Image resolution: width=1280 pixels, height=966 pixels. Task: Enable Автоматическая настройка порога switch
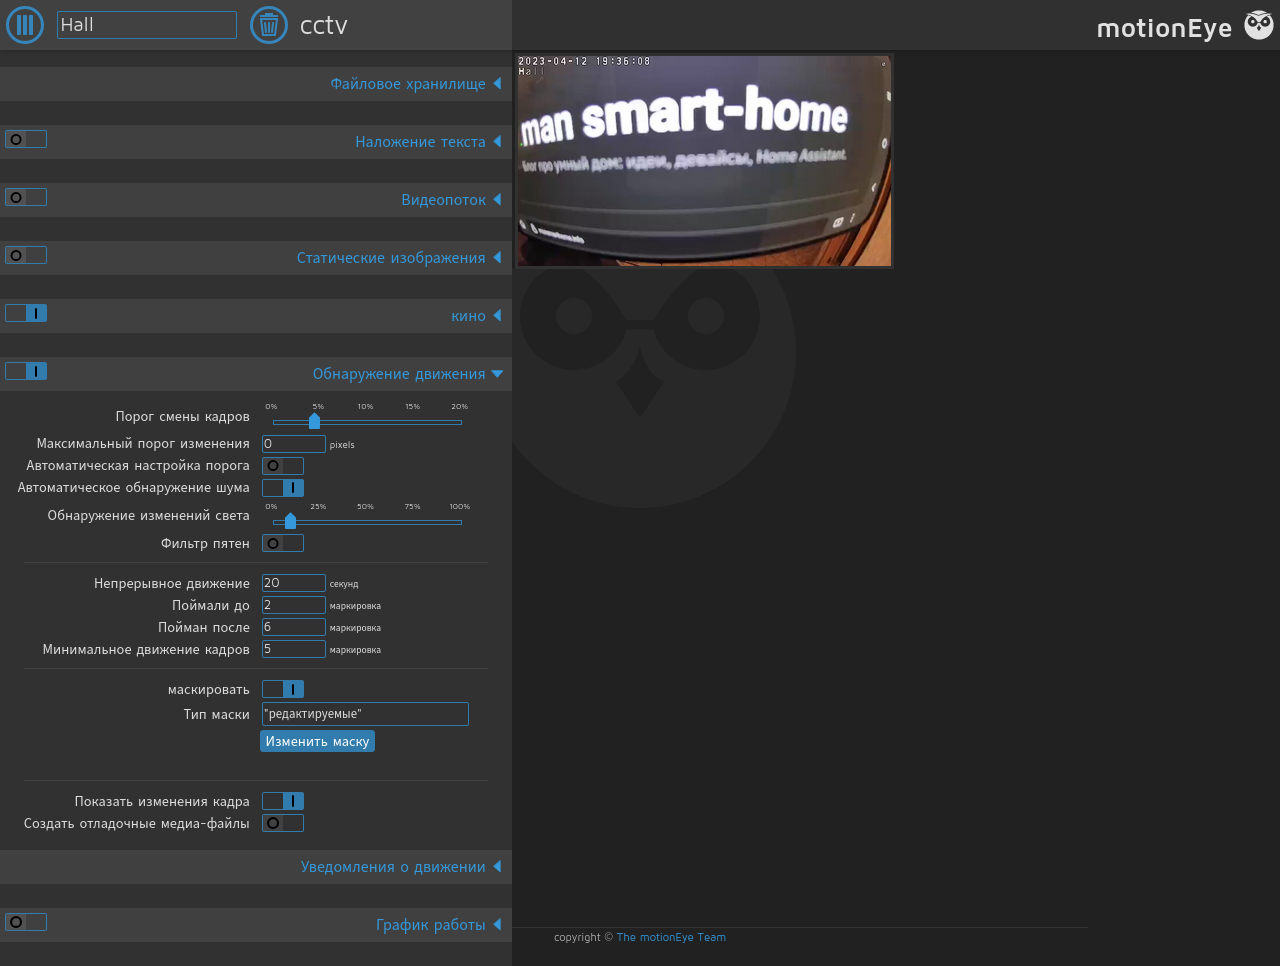(x=283, y=466)
